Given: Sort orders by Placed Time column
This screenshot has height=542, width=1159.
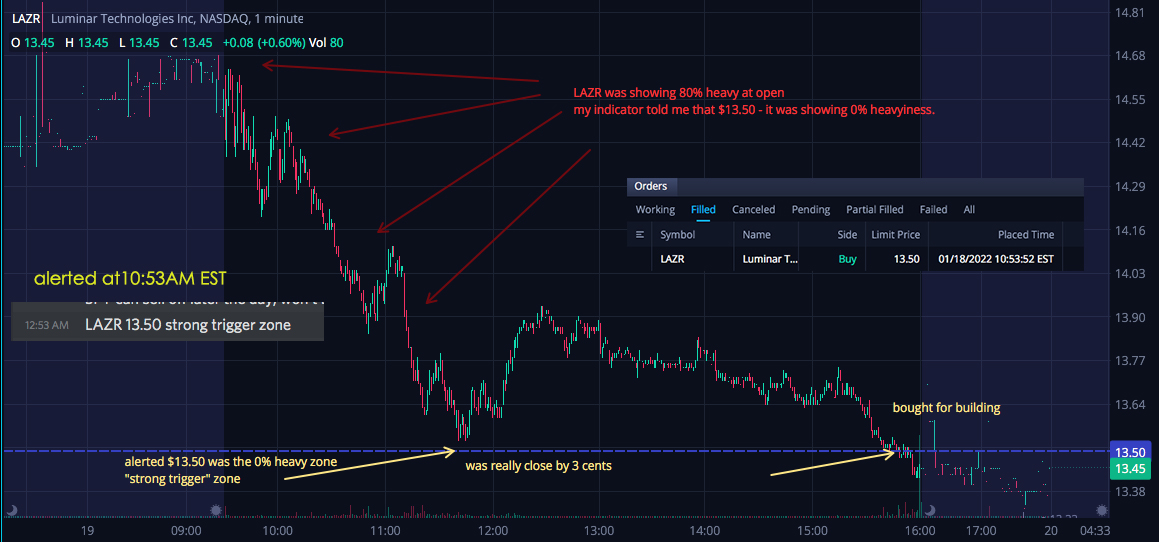Looking at the screenshot, I should pyautogui.click(x=1026, y=235).
